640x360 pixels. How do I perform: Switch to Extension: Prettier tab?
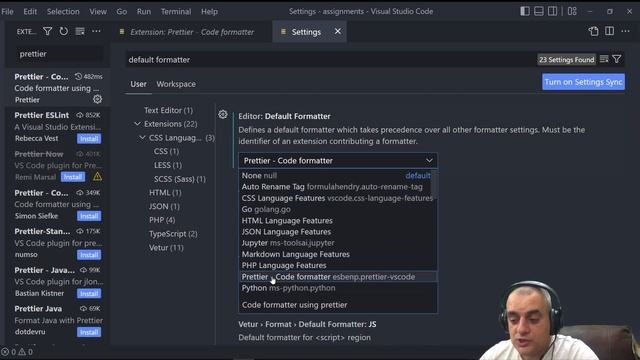pos(192,32)
